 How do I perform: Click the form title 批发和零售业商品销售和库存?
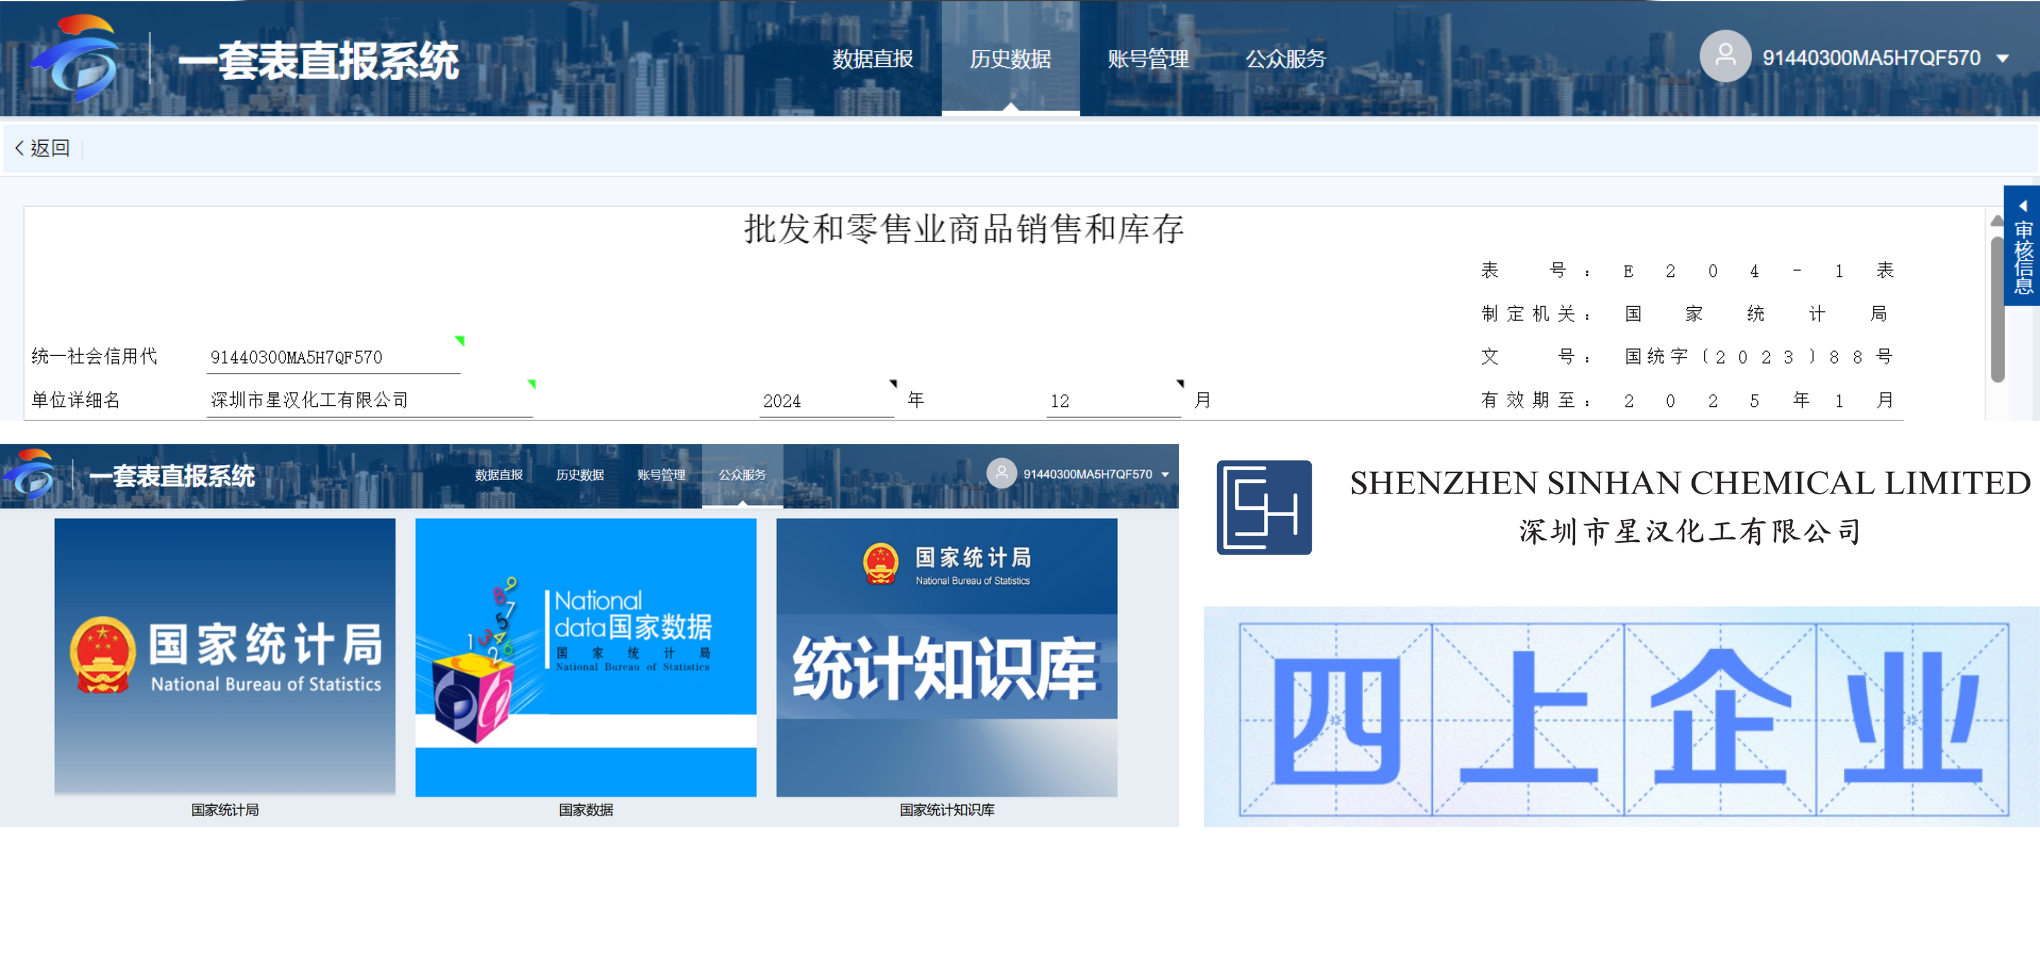(x=964, y=229)
